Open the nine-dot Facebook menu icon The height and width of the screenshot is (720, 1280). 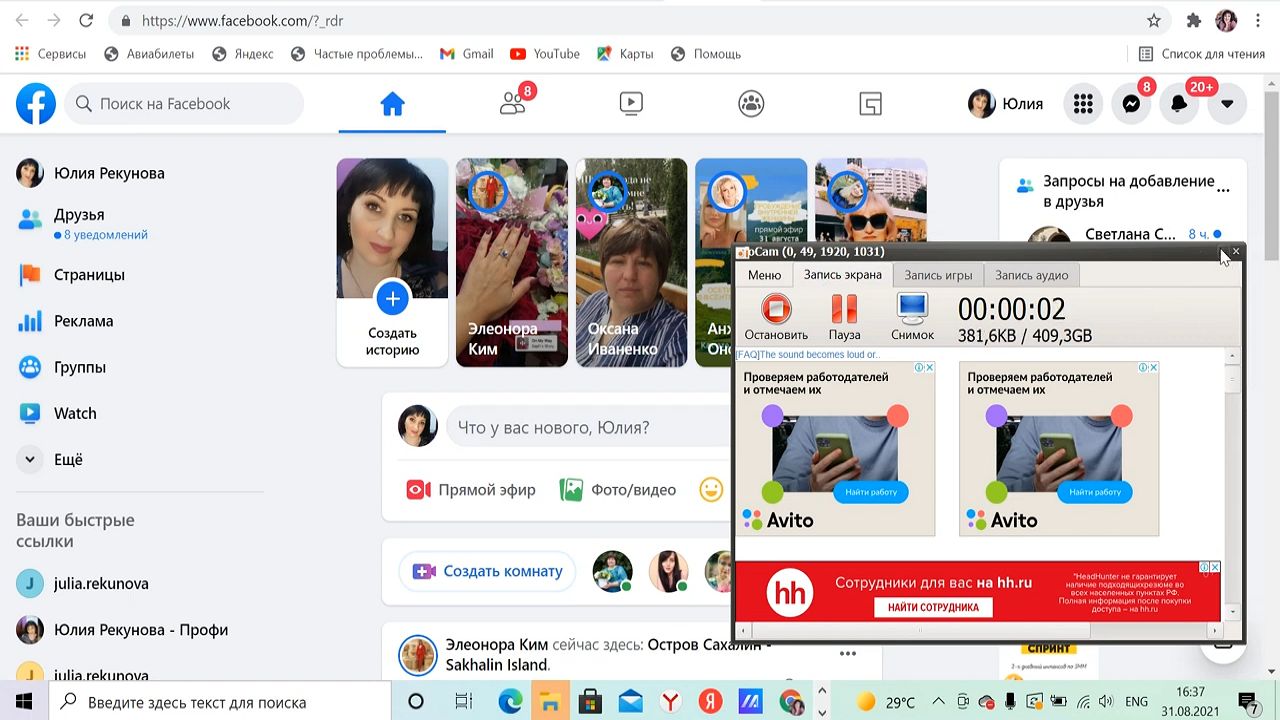(1083, 104)
